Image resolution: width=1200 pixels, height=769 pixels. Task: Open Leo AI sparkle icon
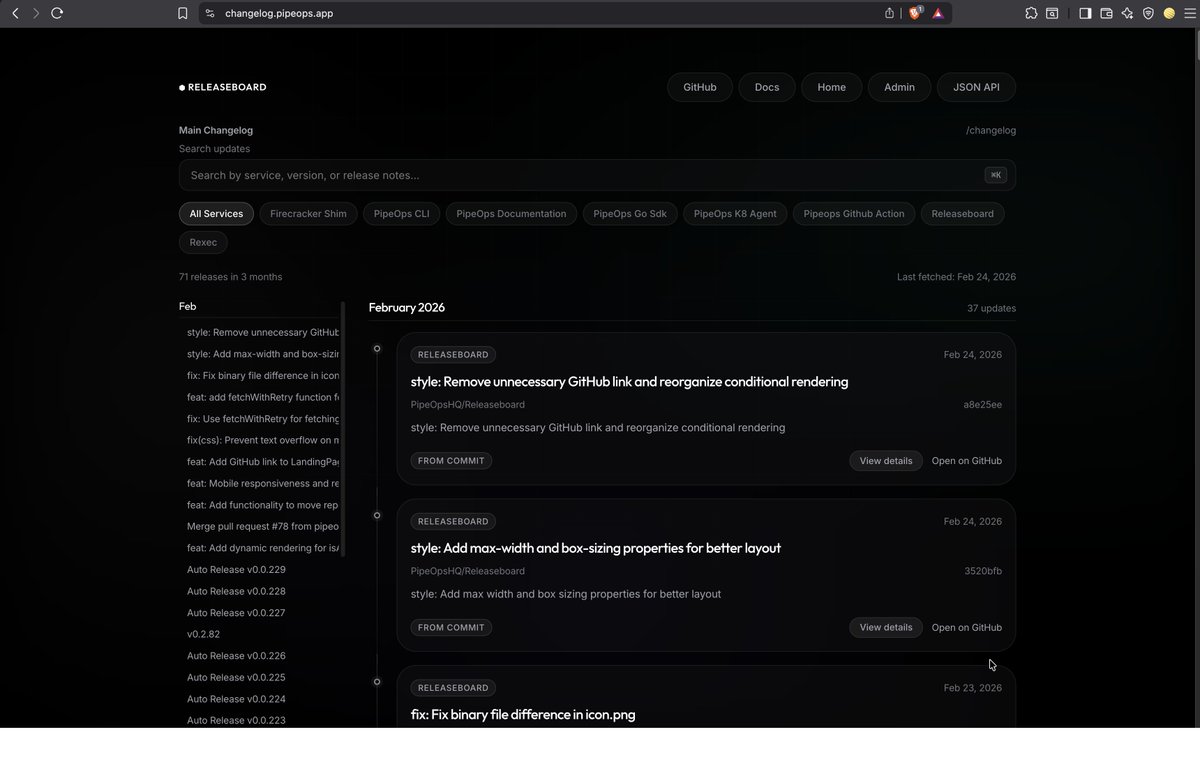pos(1127,13)
